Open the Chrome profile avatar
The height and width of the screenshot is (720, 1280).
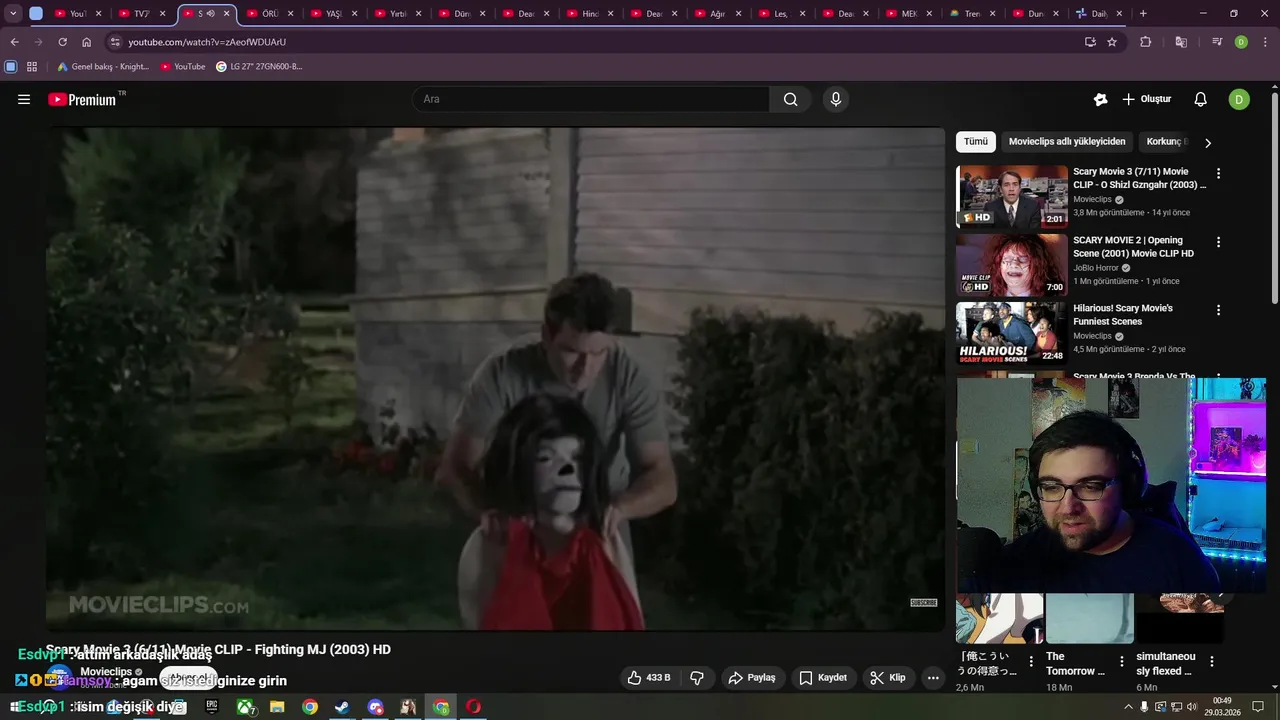tap(1241, 42)
